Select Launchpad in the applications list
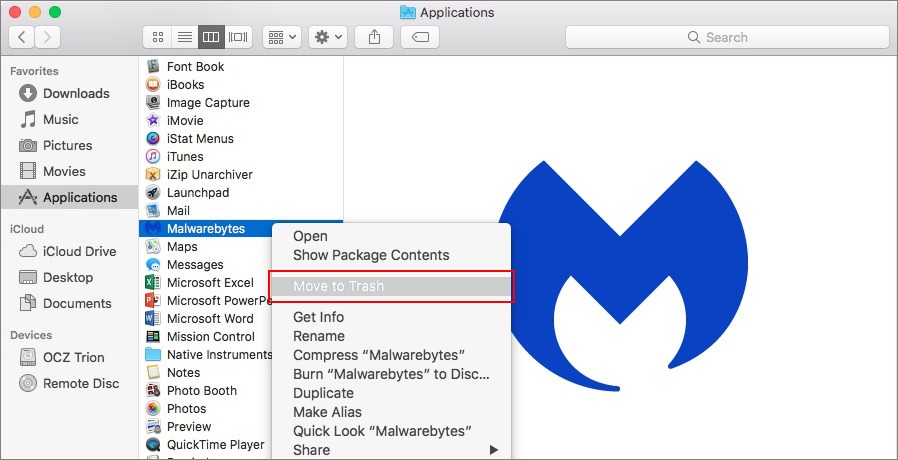Image resolution: width=898 pixels, height=460 pixels. (241, 192)
